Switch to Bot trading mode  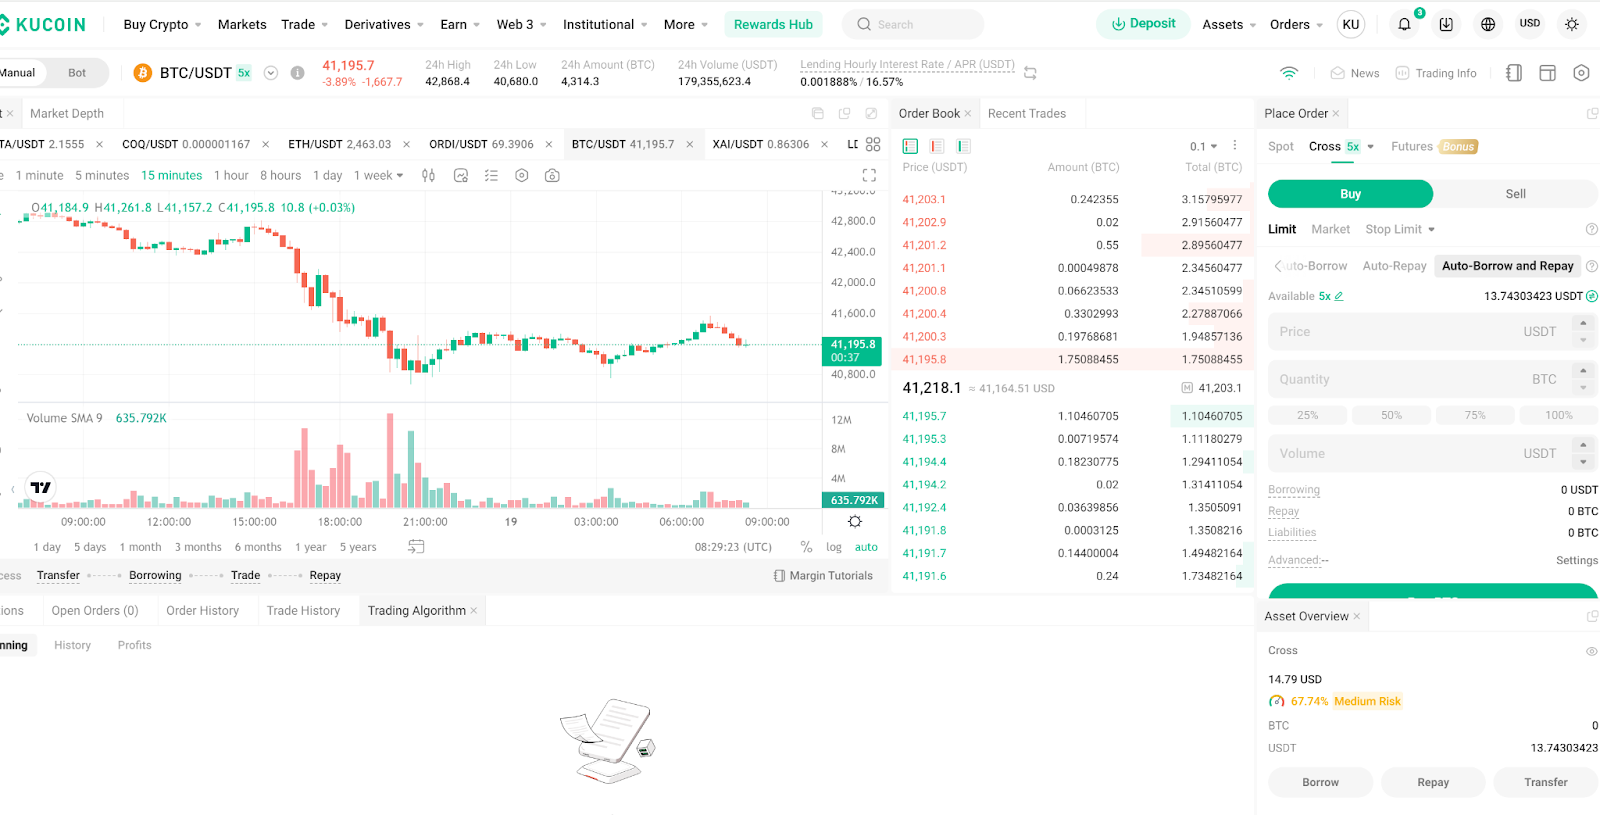(77, 73)
